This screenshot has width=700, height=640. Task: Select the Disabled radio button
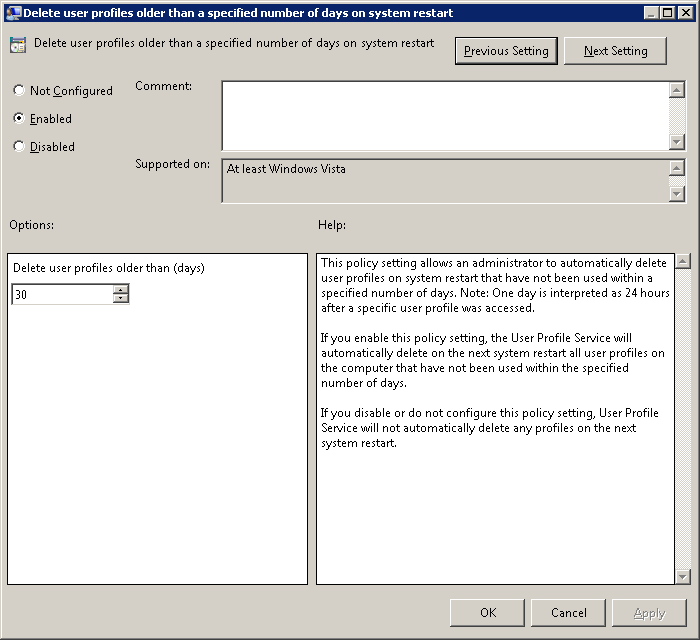[x=19, y=146]
